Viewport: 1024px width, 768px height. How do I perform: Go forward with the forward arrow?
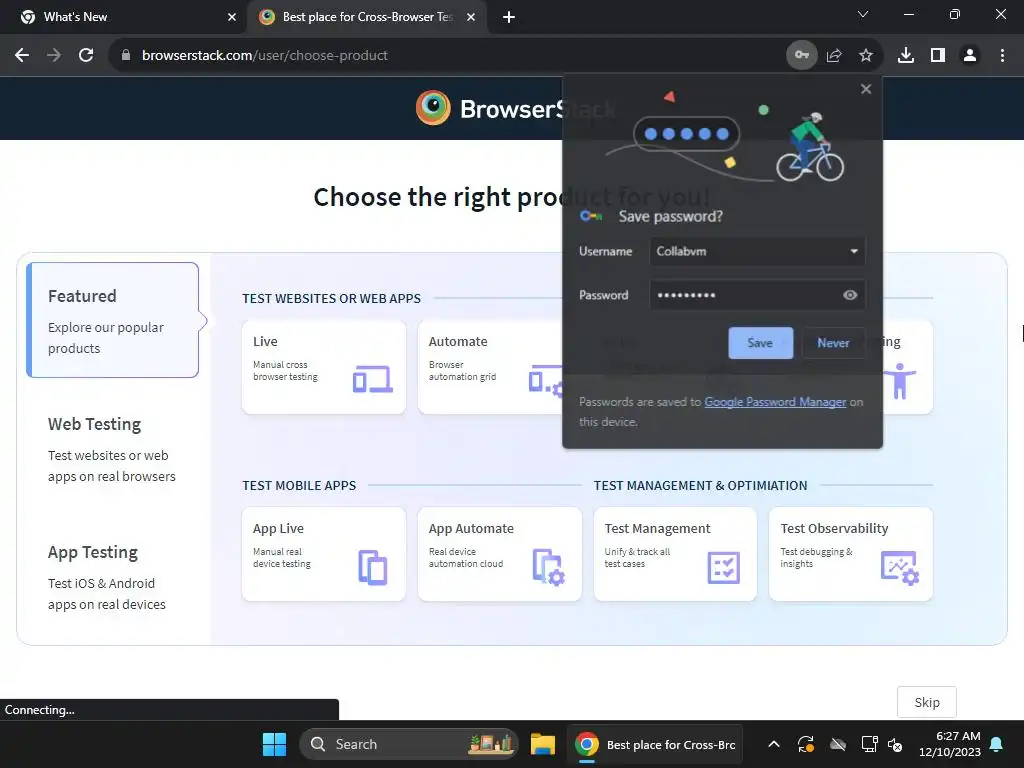pyautogui.click(x=54, y=56)
